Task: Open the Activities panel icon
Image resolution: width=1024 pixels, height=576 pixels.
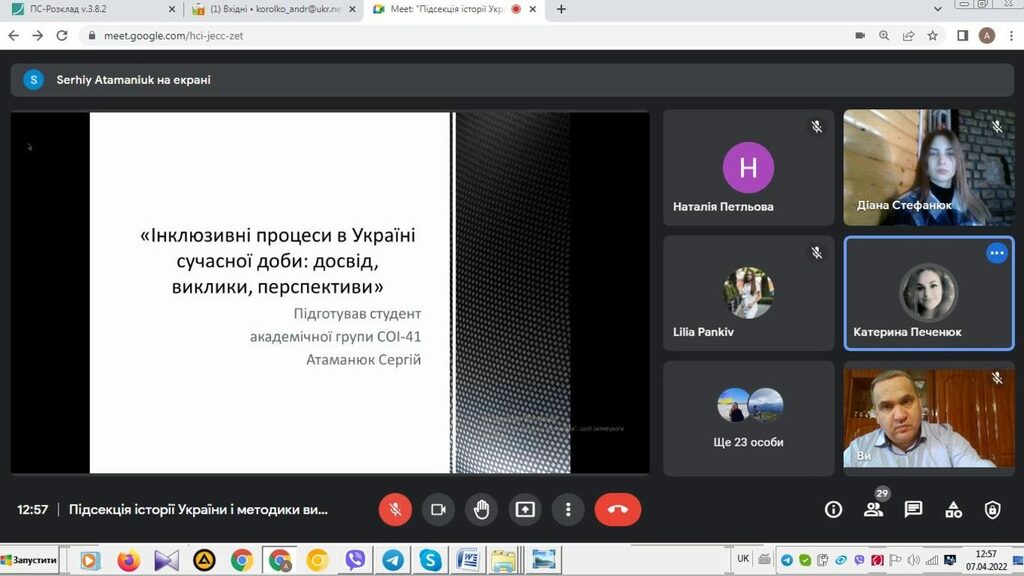Action: pyautogui.click(x=953, y=509)
